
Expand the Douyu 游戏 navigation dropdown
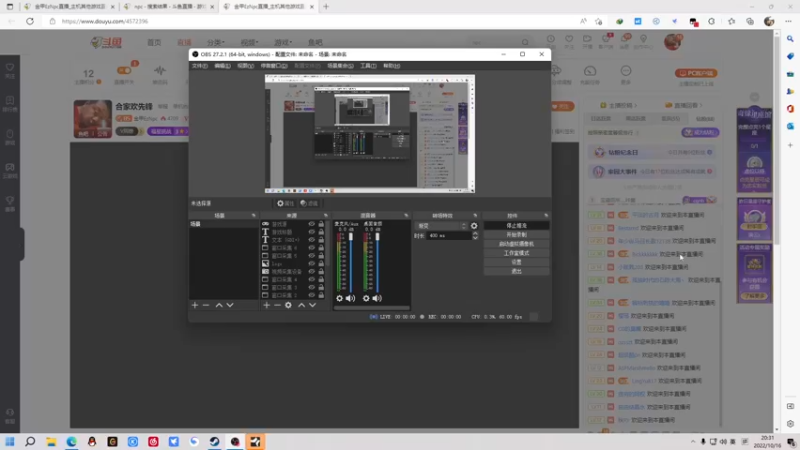click(283, 42)
